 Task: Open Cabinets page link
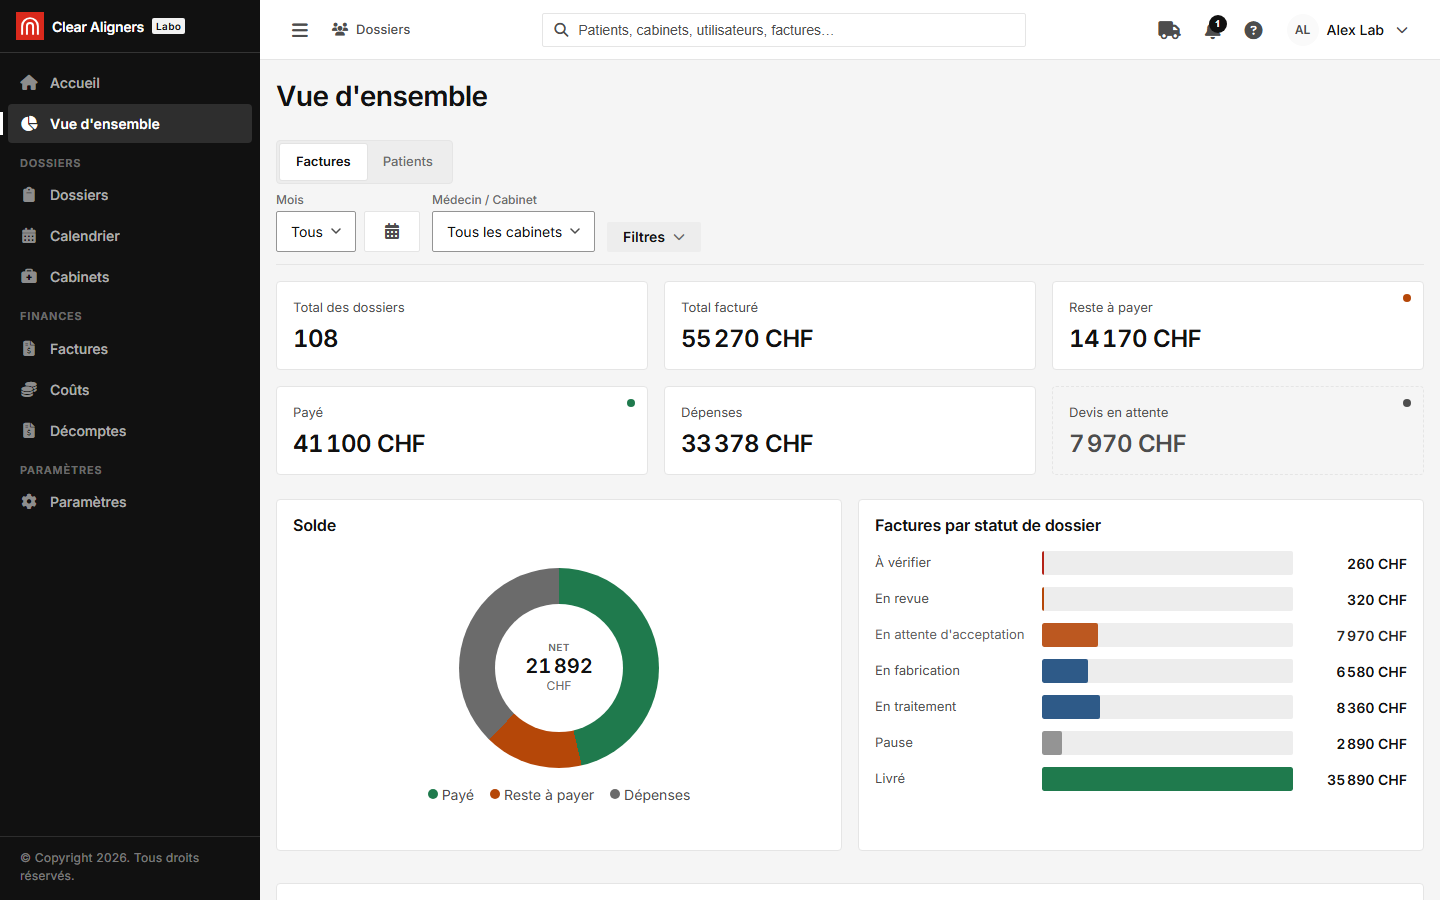point(130,277)
